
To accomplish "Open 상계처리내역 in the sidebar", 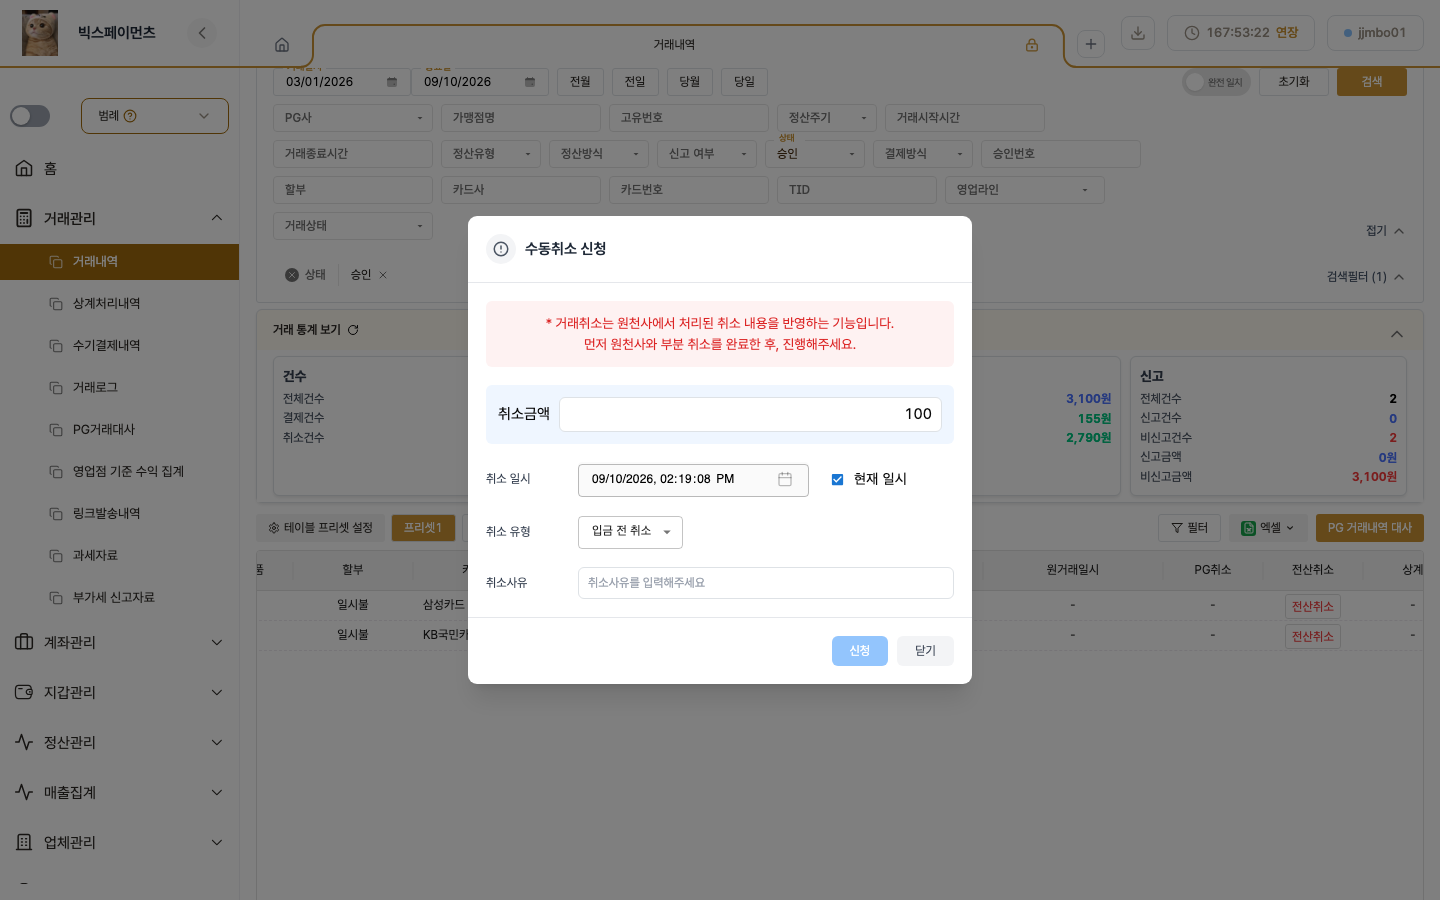I will click(106, 303).
